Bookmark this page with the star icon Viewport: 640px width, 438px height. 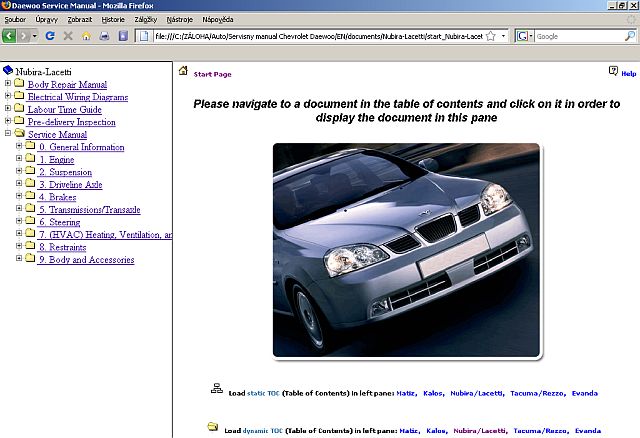point(491,36)
